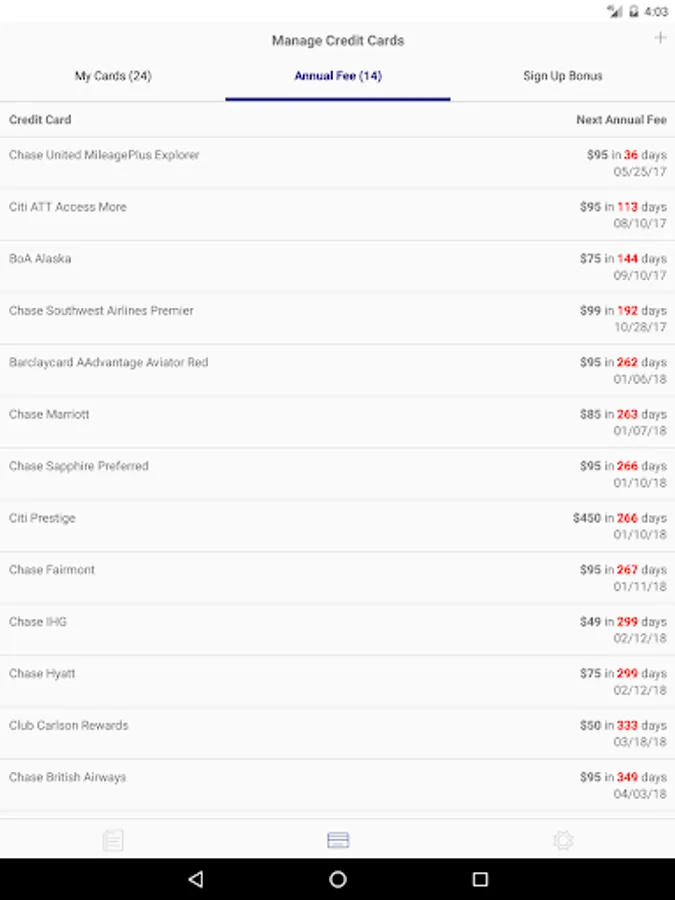Switch to My Cards (24) tab
The height and width of the screenshot is (900, 675).
[x=113, y=76]
